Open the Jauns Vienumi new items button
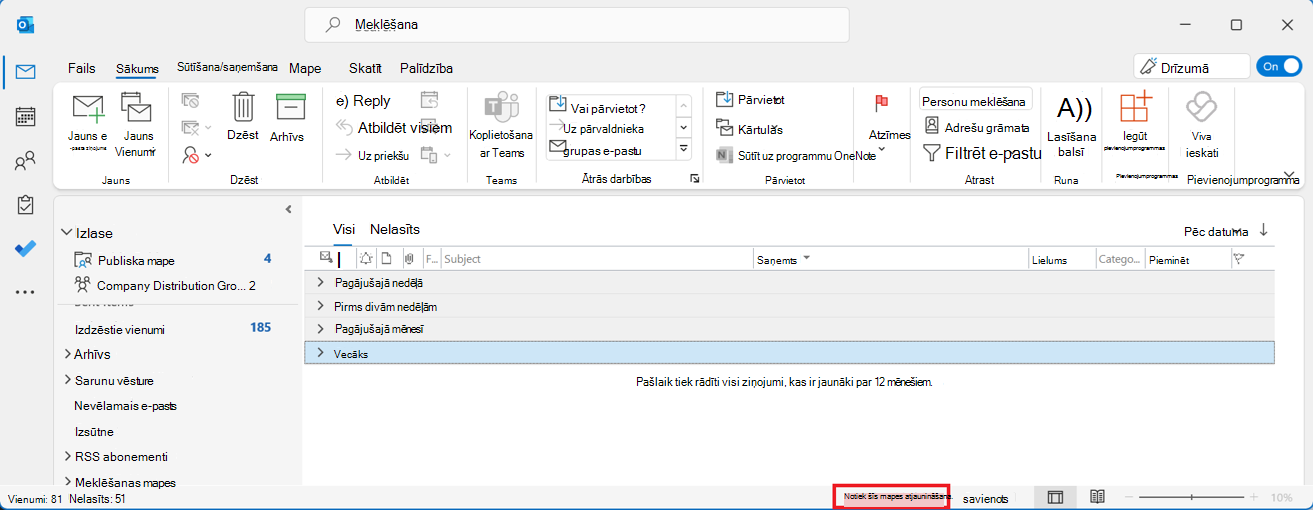1313x510 pixels. (135, 123)
